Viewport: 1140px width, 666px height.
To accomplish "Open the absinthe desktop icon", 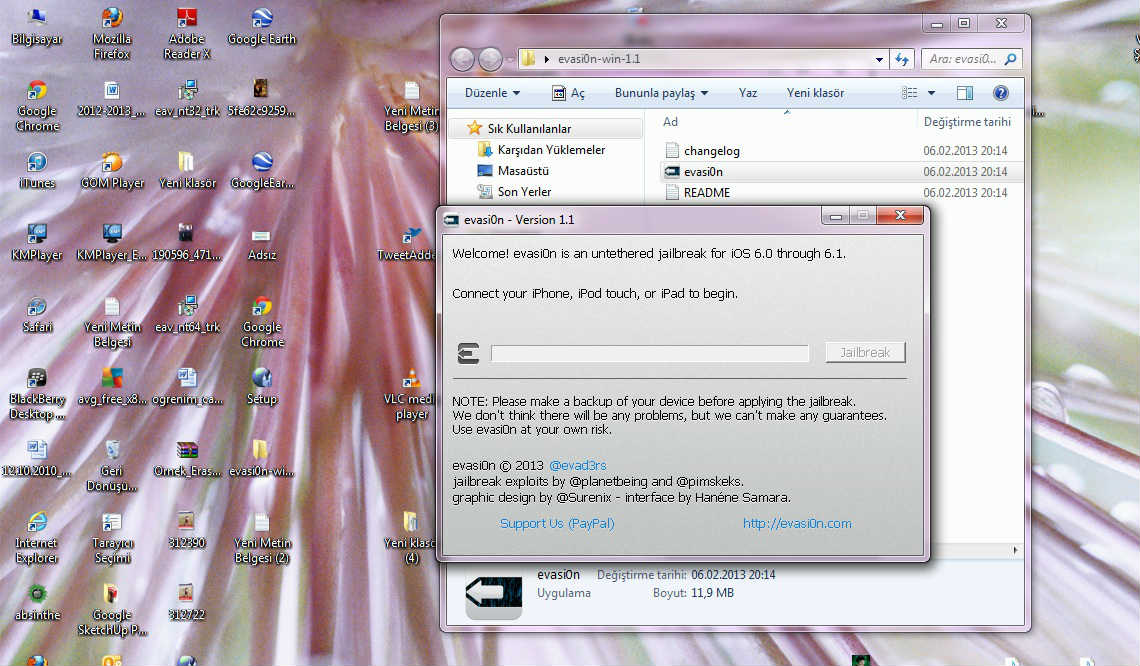I will click(x=36, y=603).
